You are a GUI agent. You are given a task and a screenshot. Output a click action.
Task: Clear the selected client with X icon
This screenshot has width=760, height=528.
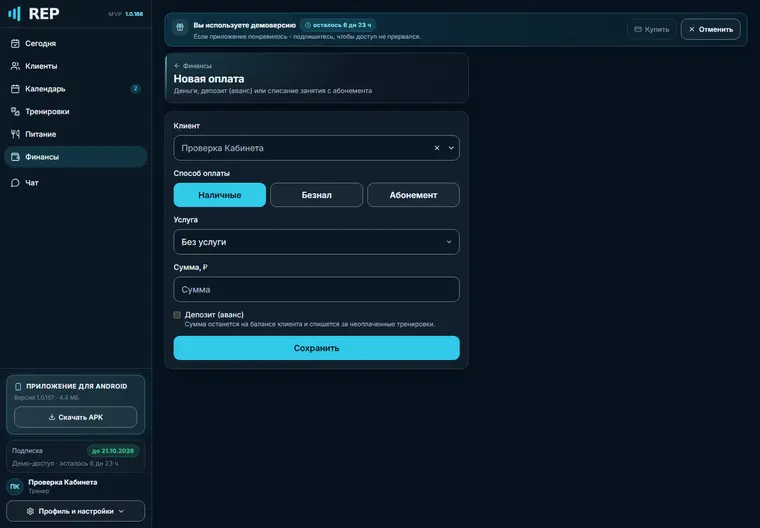tap(437, 148)
